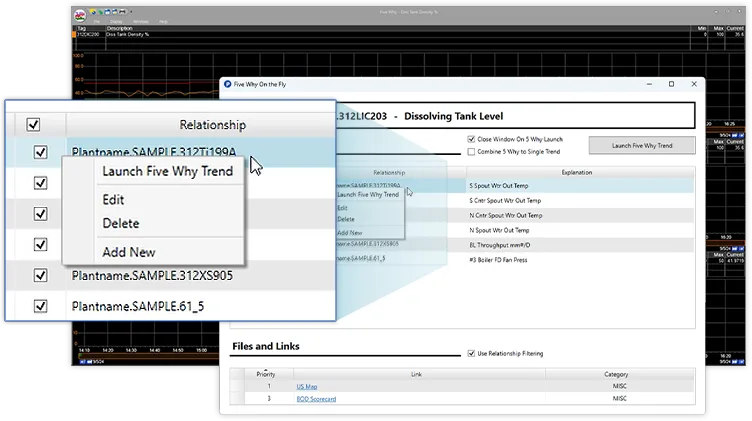Choose Launch Five Why Trend from context menu
The height and width of the screenshot is (421, 752).
pos(167,171)
